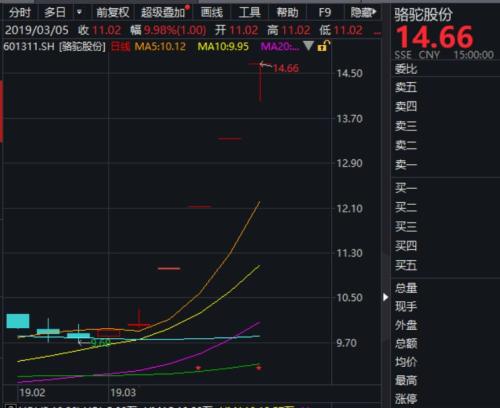Click the MA5:10.12 indicator label
The height and width of the screenshot is (408, 500).
[x=160, y=46]
